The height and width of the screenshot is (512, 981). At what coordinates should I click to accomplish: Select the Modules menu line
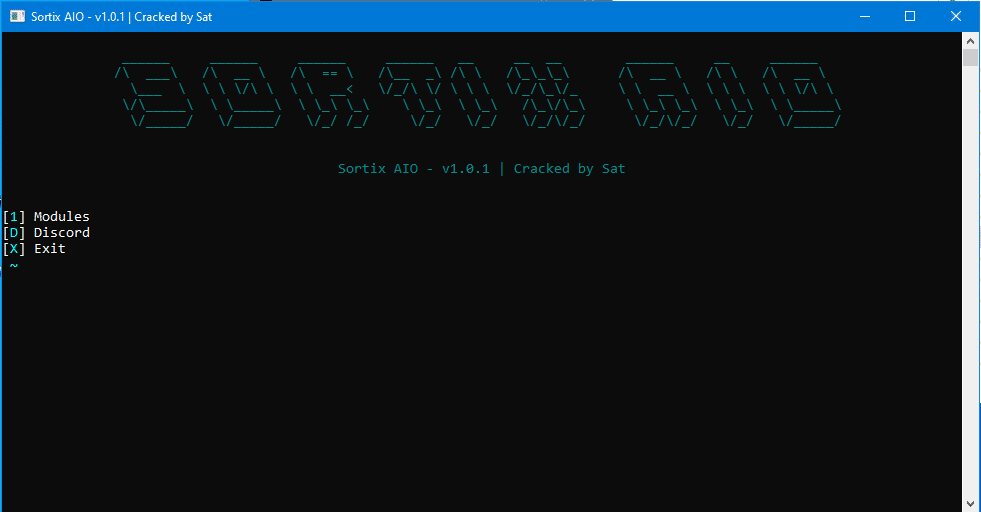[46, 217]
